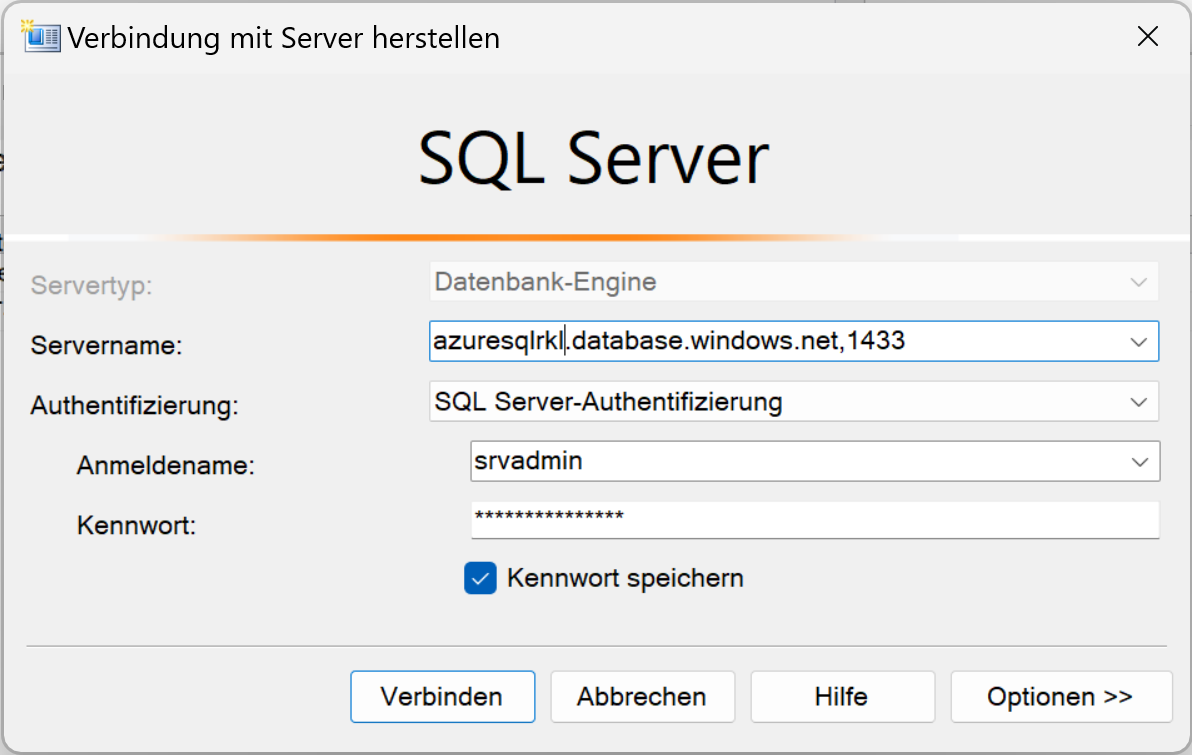Click the Kennwort: label
The height and width of the screenshot is (755, 1192).
(x=137, y=525)
